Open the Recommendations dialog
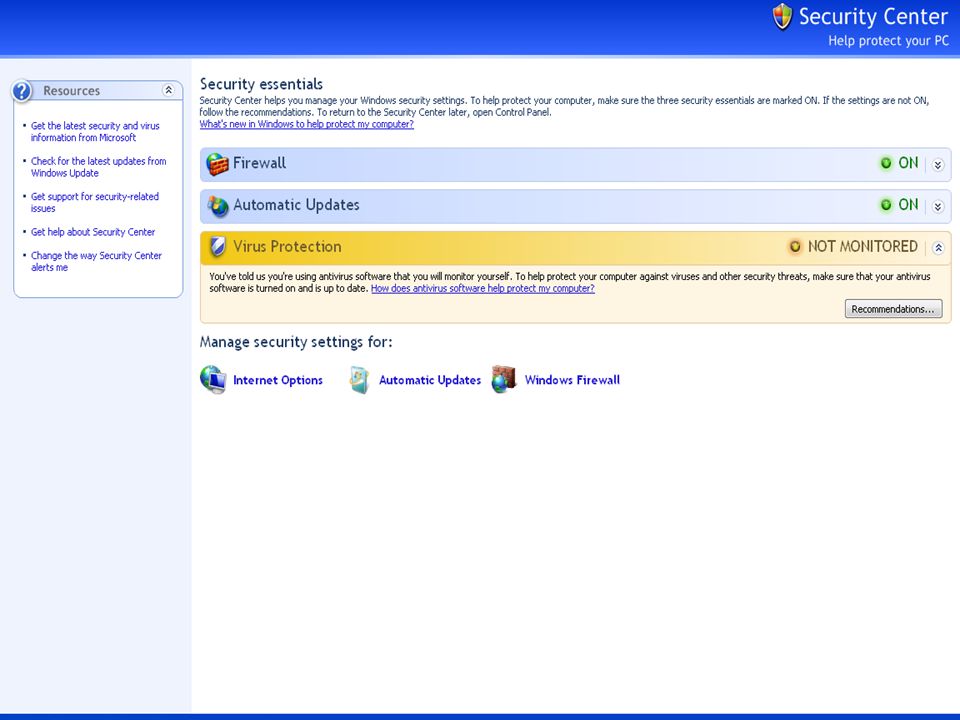This screenshot has height=720, width=960. point(893,309)
